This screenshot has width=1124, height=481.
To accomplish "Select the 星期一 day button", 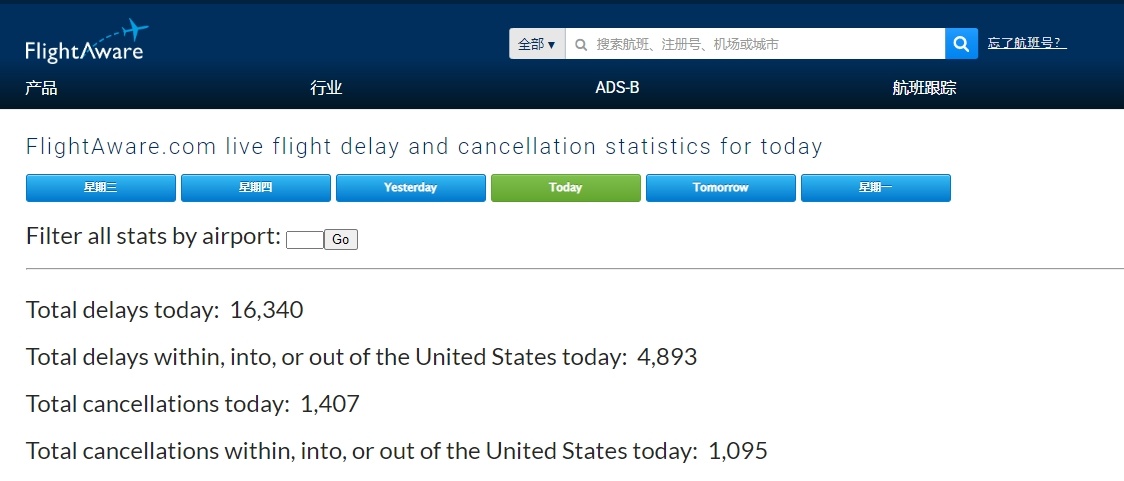I will coord(876,188).
